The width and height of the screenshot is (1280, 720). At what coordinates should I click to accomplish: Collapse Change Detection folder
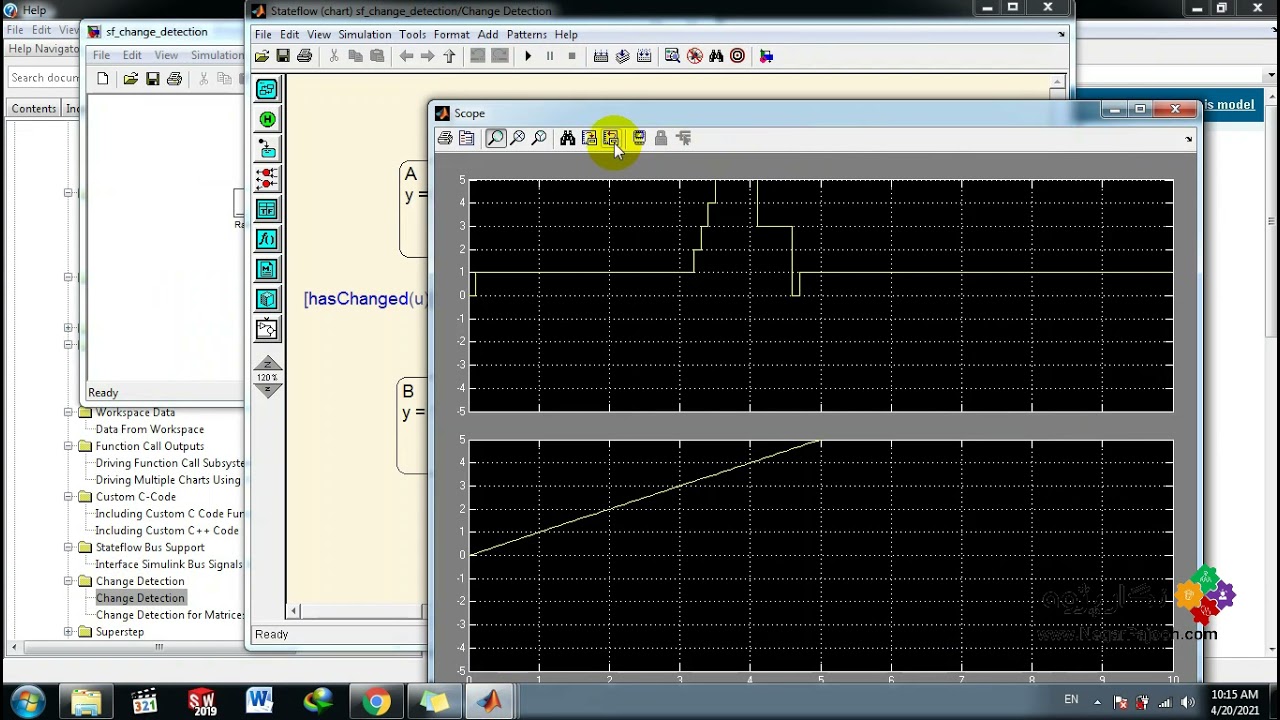pyautogui.click(x=68, y=581)
